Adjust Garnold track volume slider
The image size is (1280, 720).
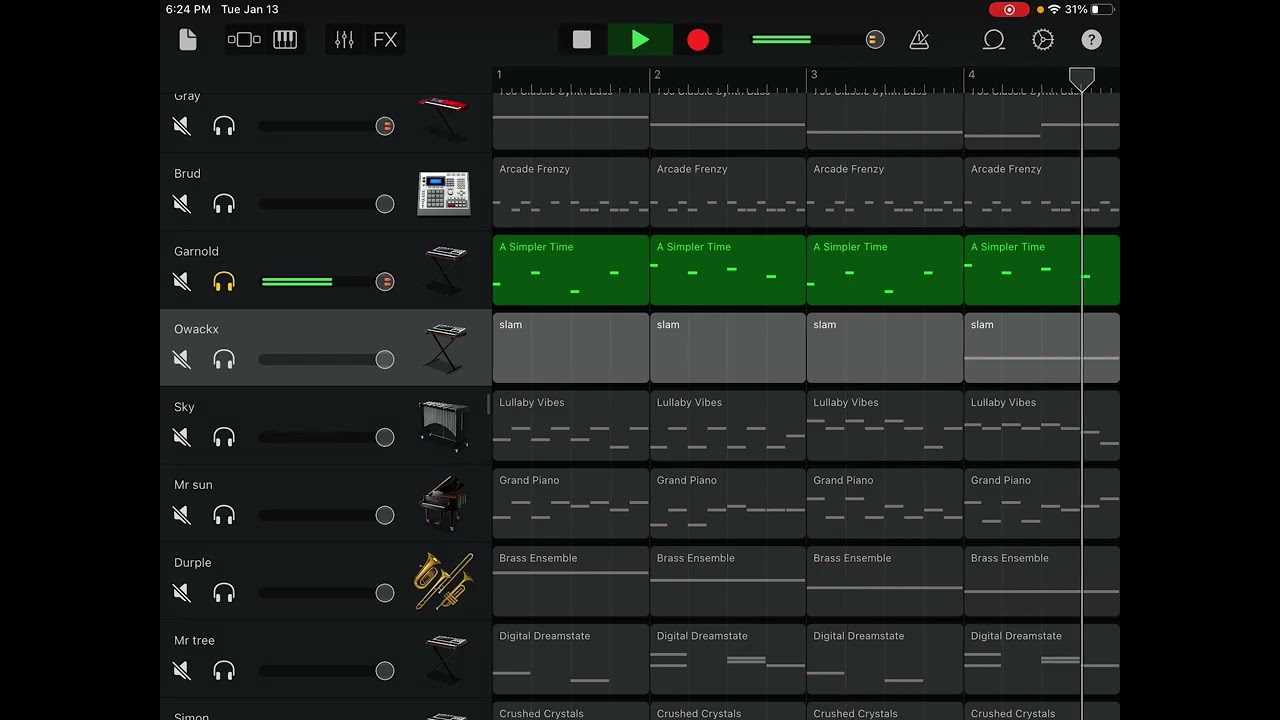pyautogui.click(x=327, y=282)
